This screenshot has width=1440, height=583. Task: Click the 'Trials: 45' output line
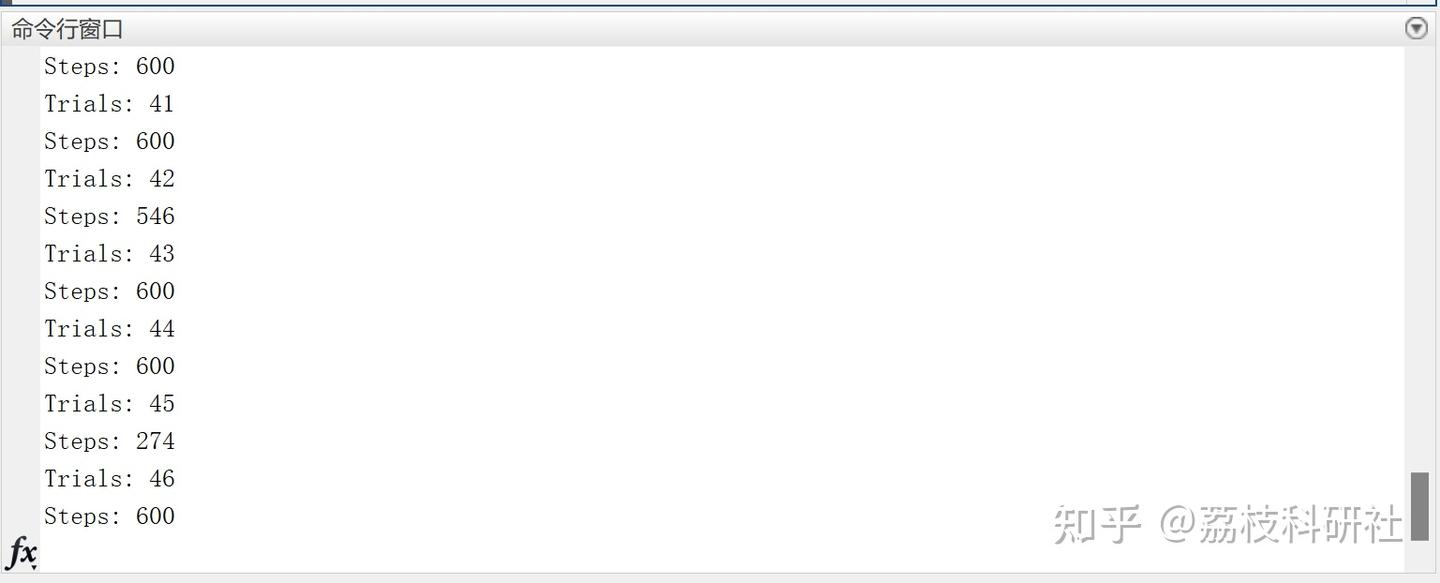click(109, 404)
